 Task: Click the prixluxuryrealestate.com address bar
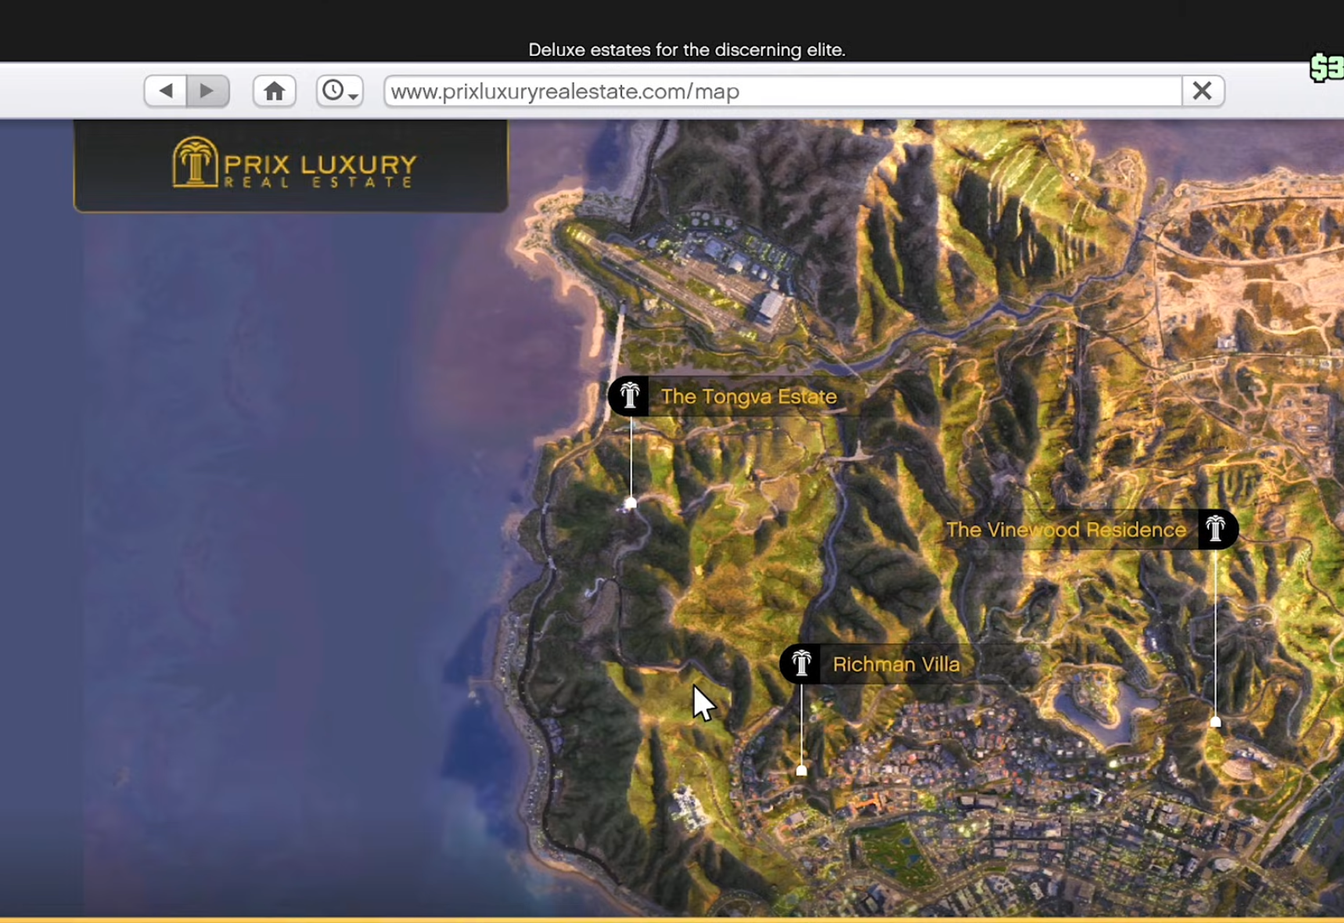coord(780,91)
